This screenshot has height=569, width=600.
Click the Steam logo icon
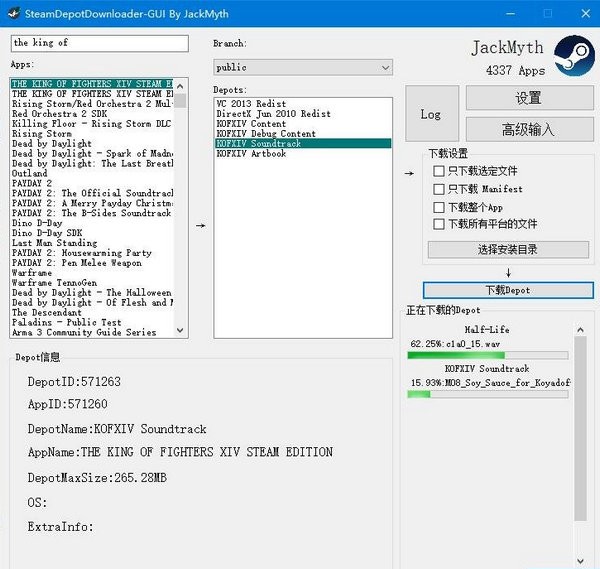pyautogui.click(x=574, y=56)
